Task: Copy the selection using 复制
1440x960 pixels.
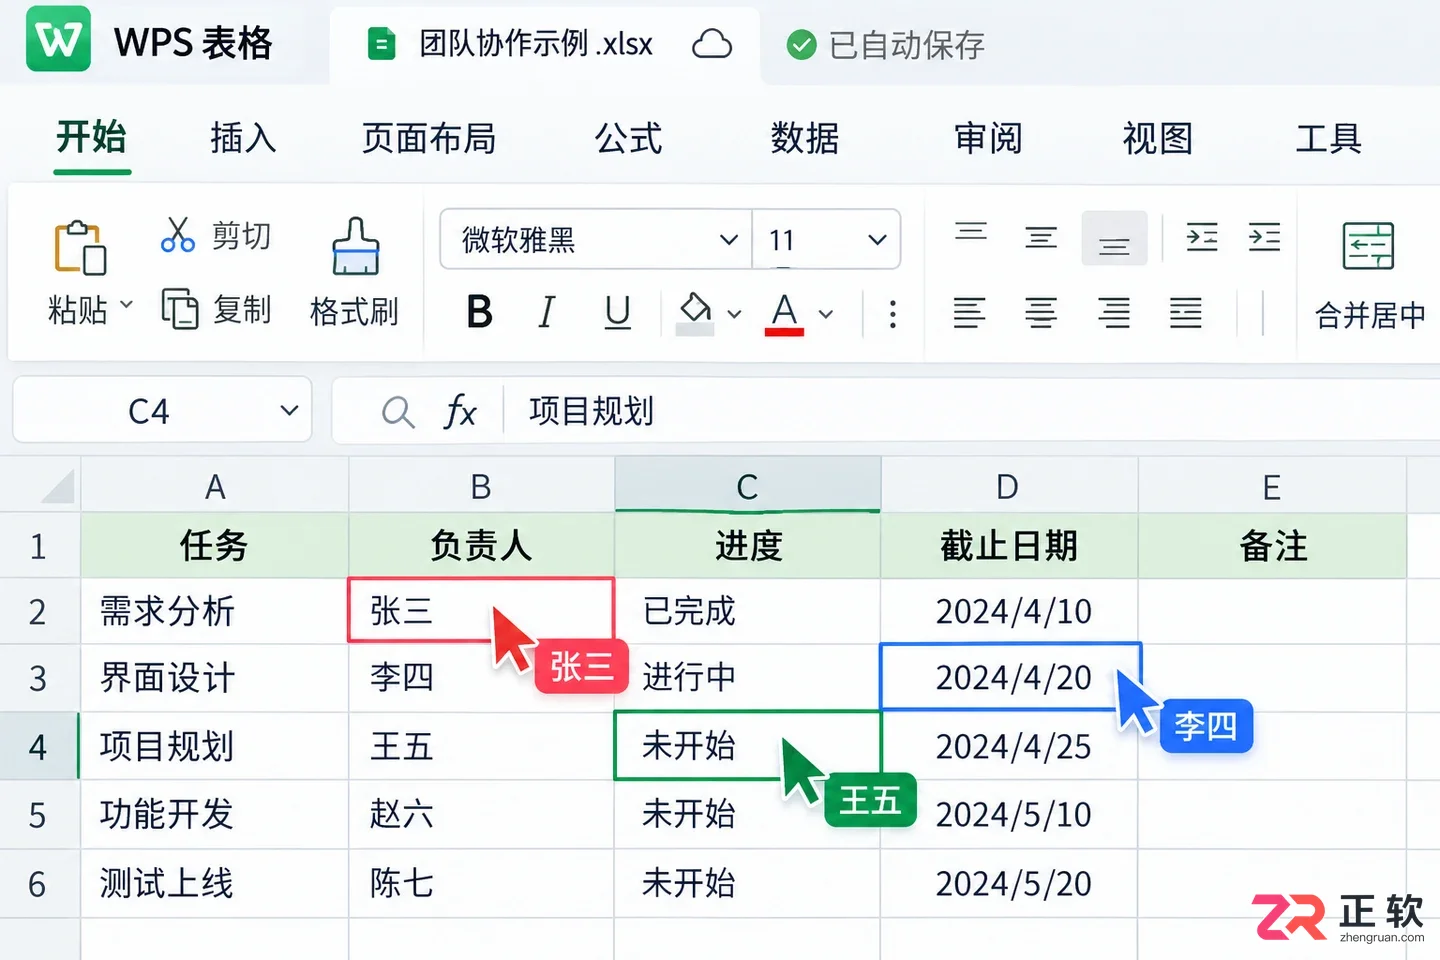Action: pyautogui.click(x=216, y=310)
